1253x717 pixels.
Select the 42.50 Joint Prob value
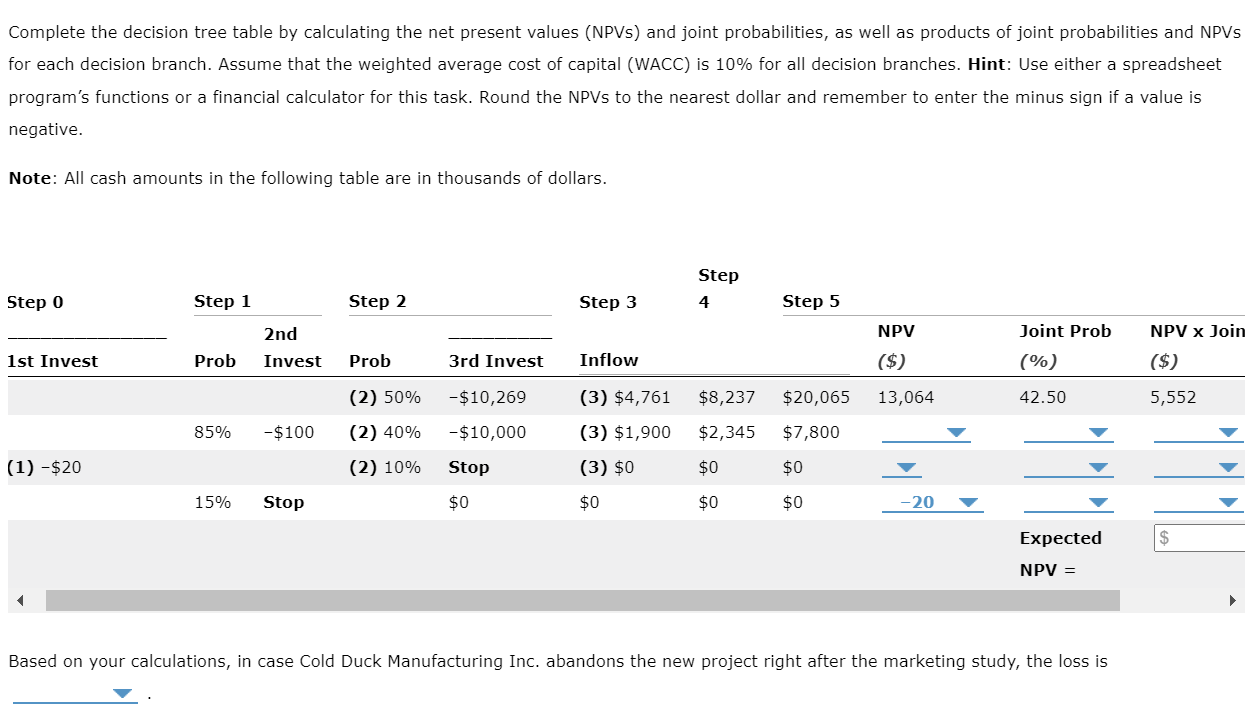1040,397
